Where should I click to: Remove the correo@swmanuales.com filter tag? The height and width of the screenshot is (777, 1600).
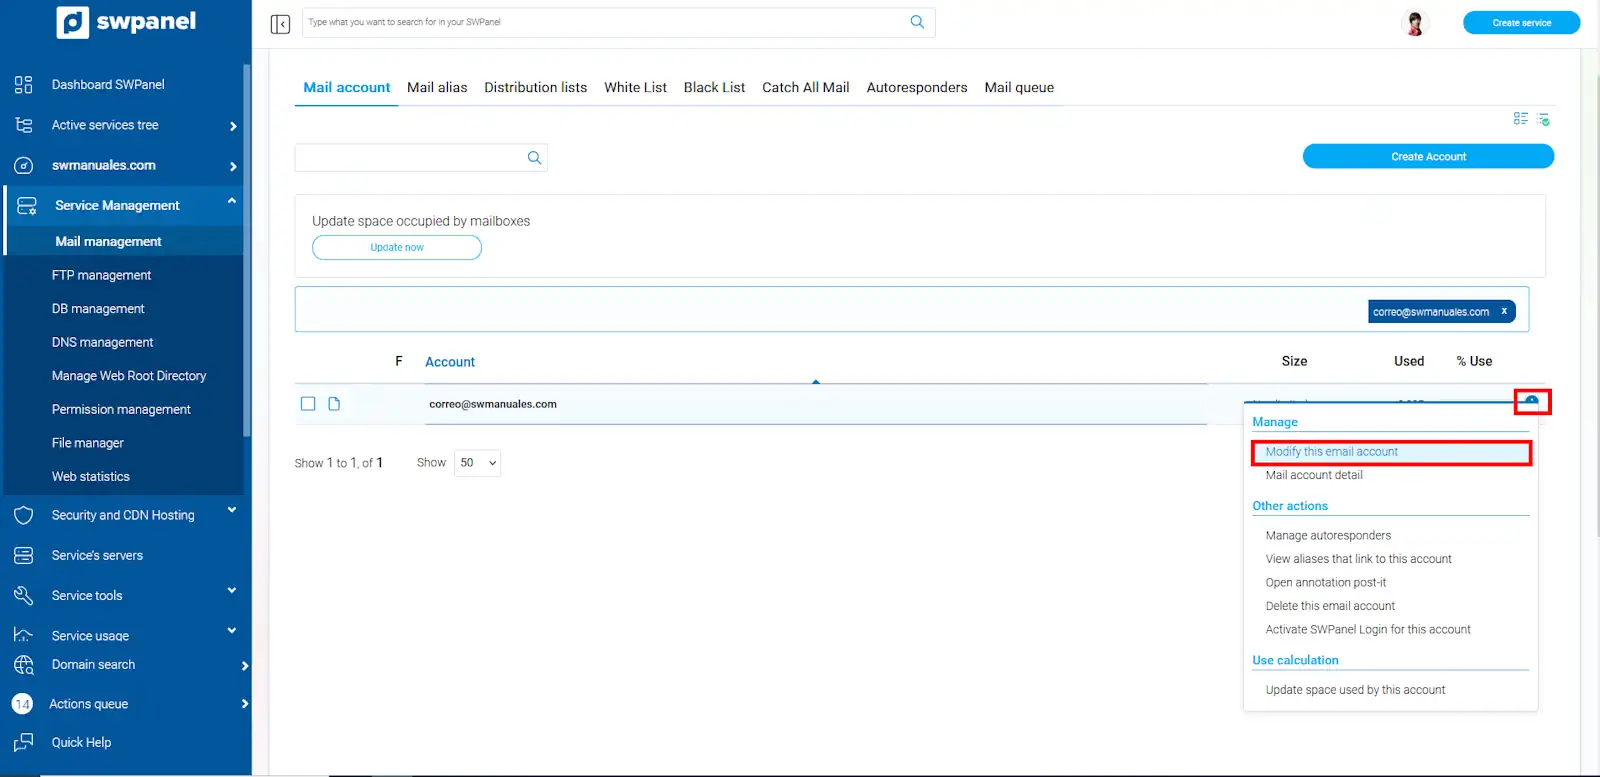tap(1504, 311)
